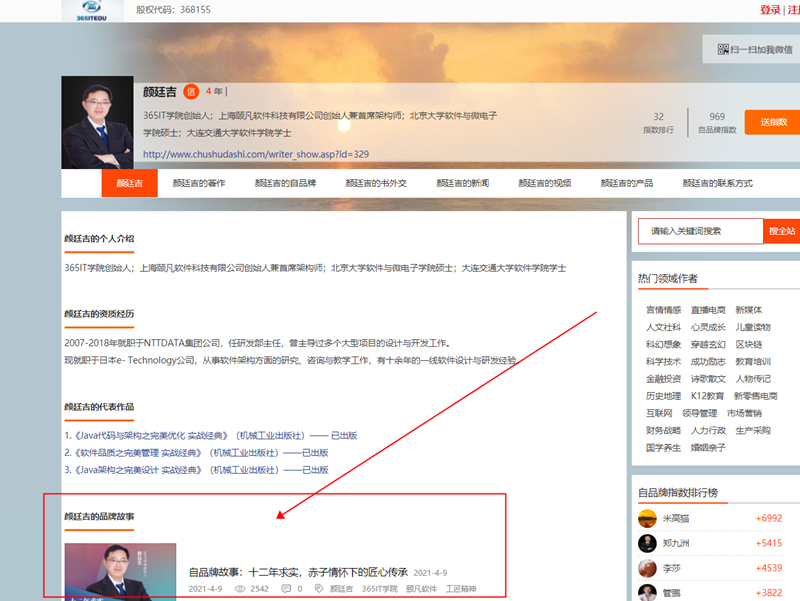
Task: Open profile photo of 颜廷吉
Action: click(x=97, y=122)
